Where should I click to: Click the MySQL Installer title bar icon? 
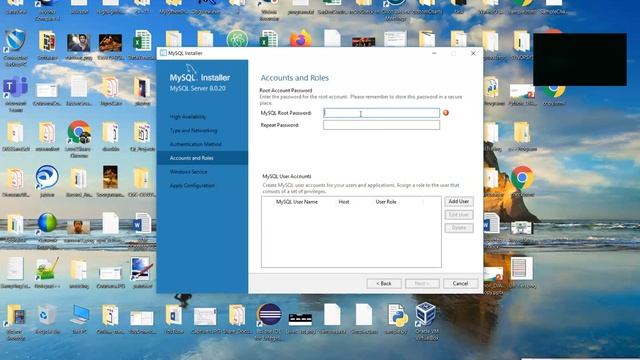point(163,53)
